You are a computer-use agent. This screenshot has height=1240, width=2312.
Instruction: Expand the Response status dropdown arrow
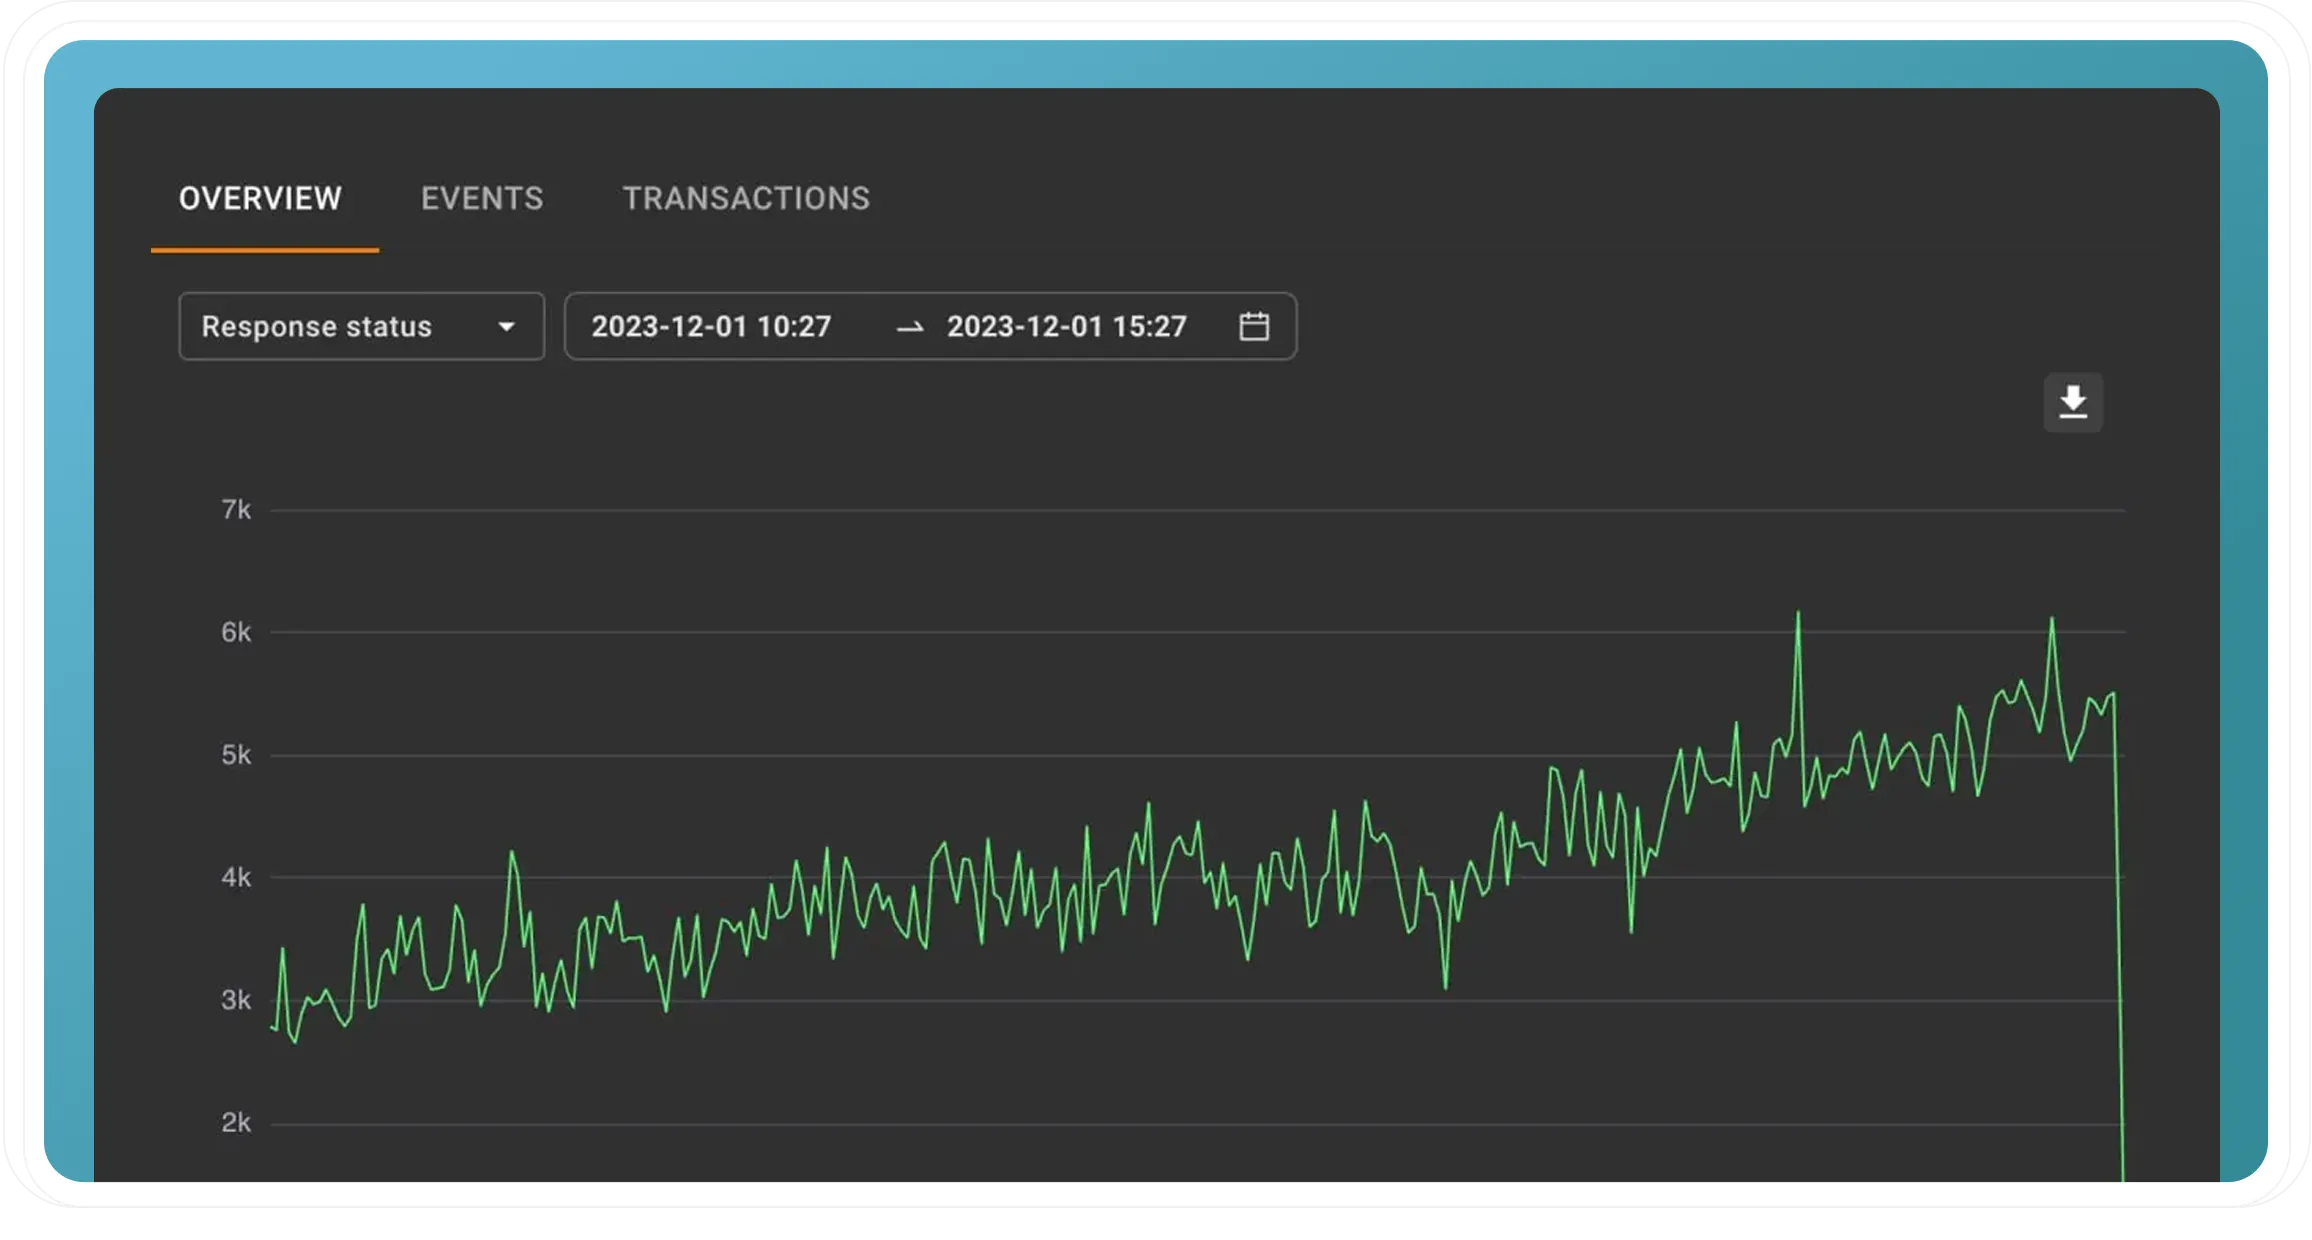click(507, 327)
